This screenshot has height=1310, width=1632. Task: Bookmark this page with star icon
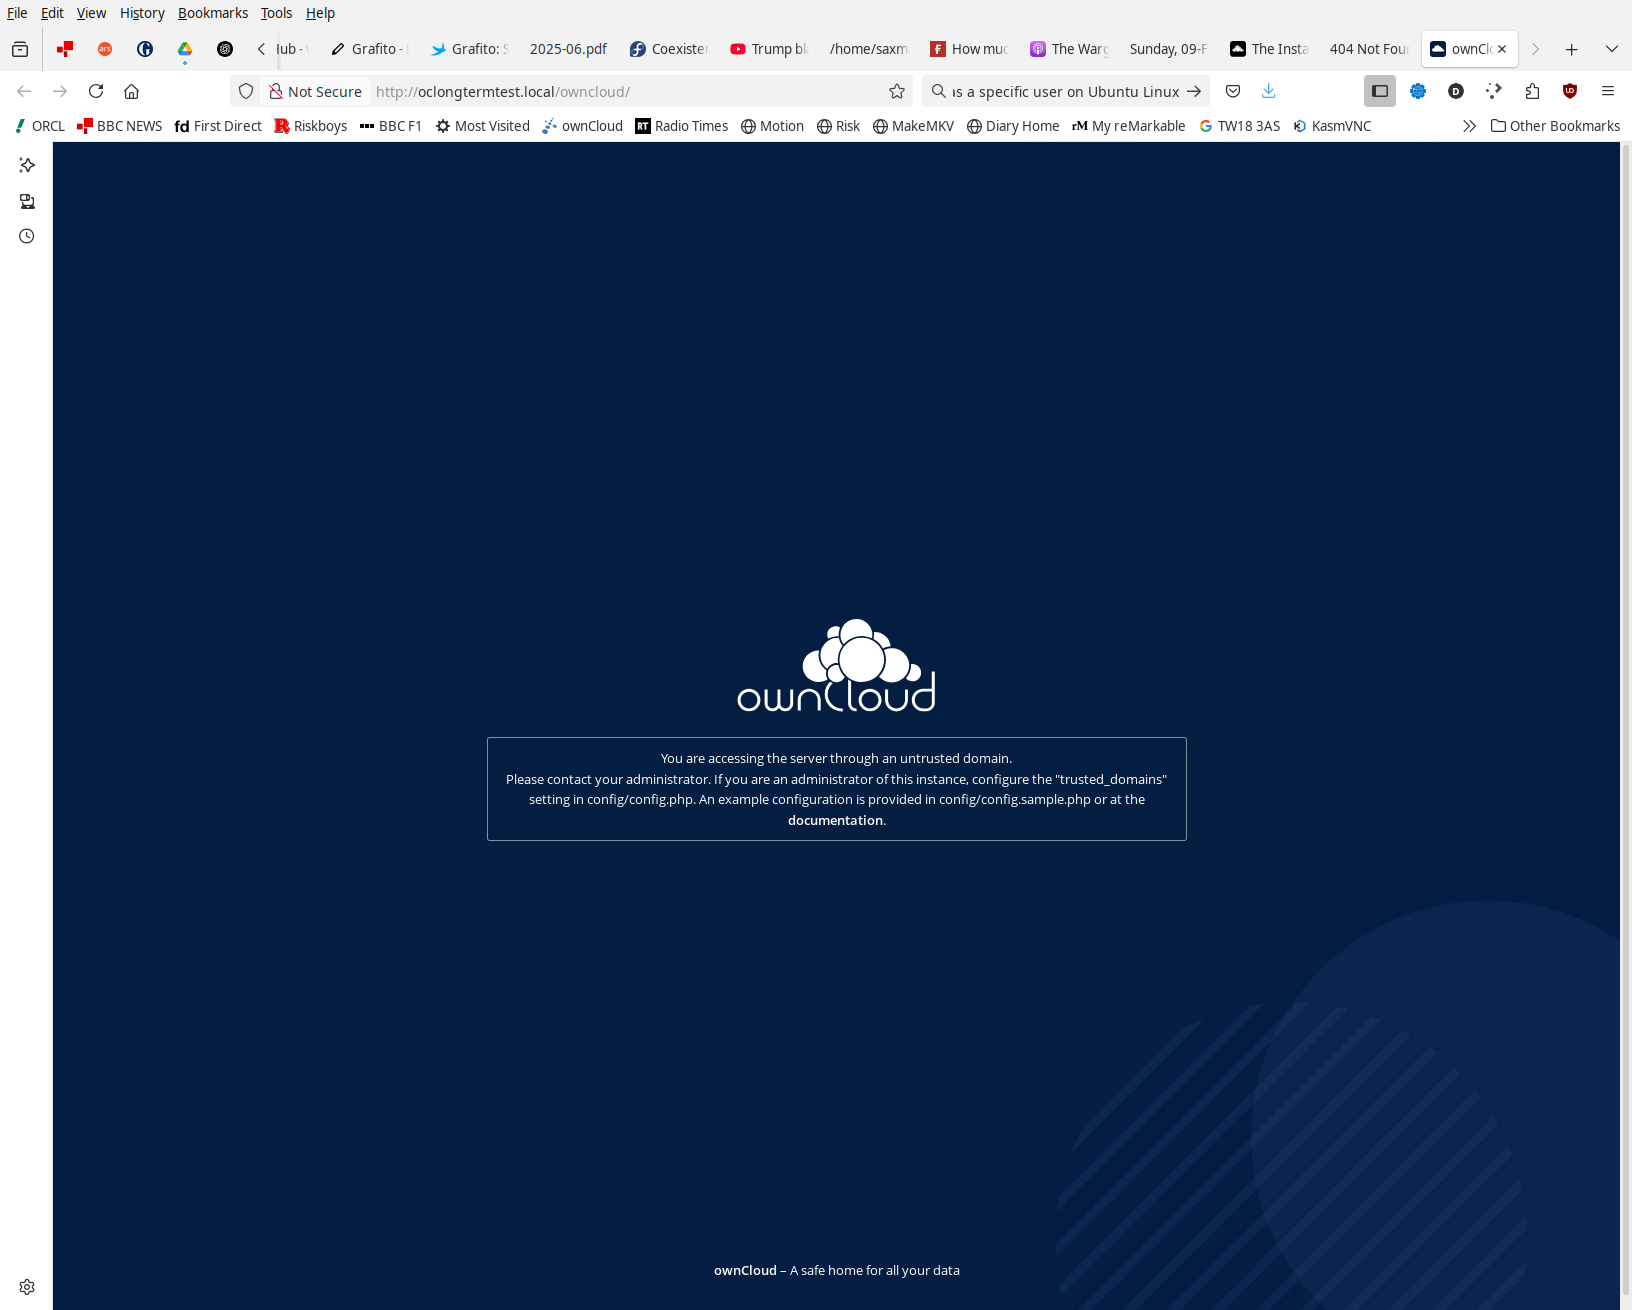[897, 91]
